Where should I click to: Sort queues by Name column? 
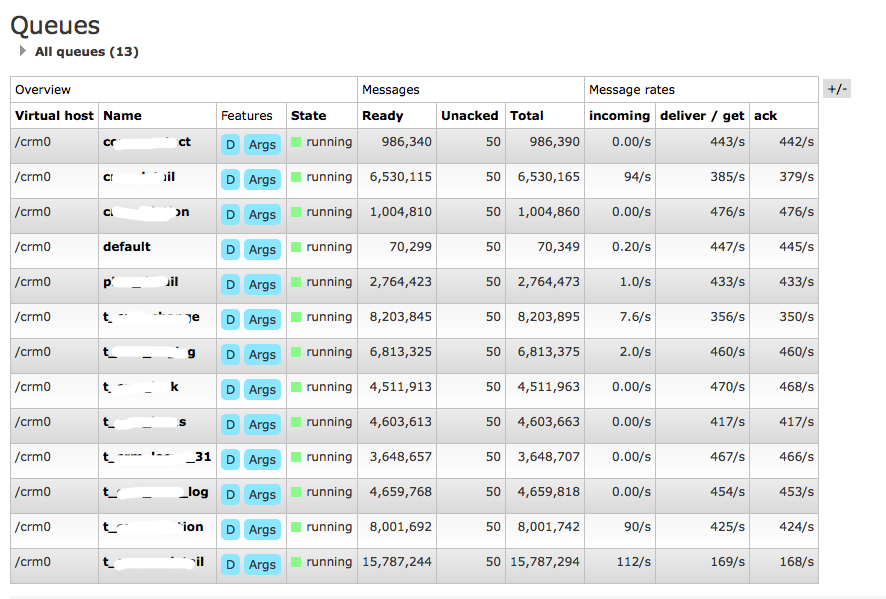click(x=122, y=116)
